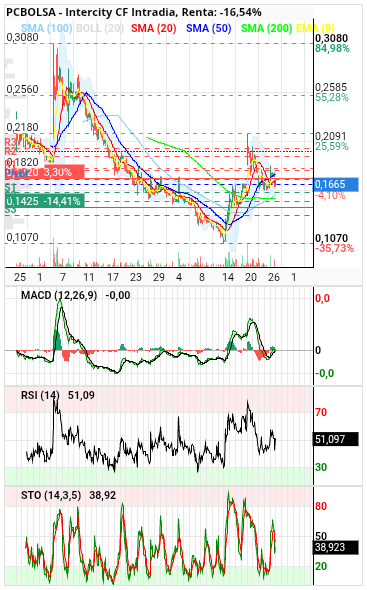The image size is (367, 590).
Task: Select the yellow EMA (9) legend label
Action: 315,28
